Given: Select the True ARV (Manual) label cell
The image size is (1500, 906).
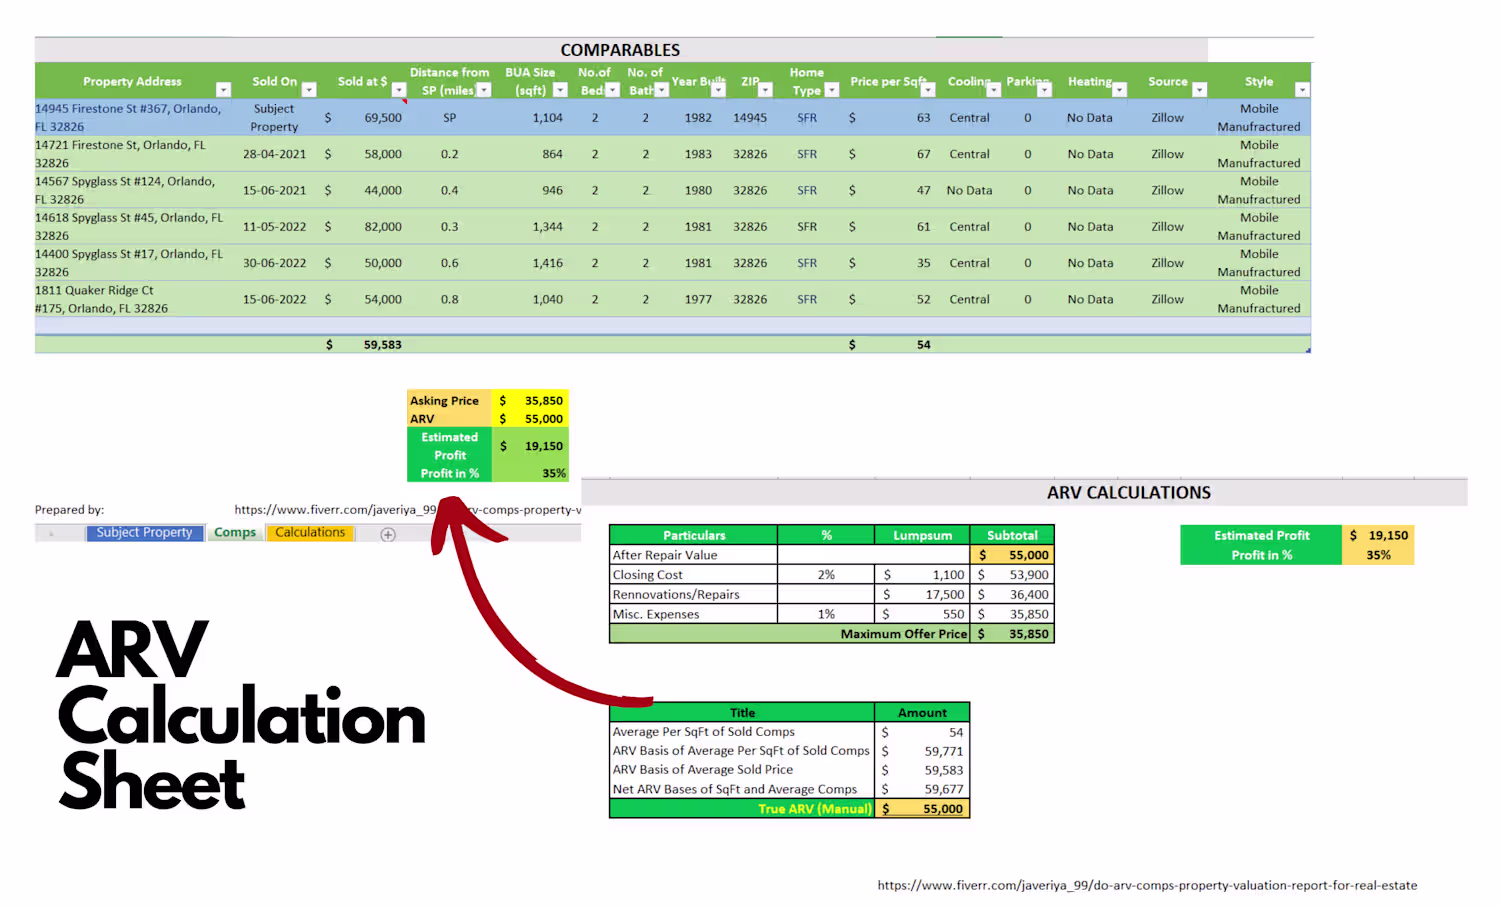Looking at the screenshot, I should pyautogui.click(x=742, y=809).
